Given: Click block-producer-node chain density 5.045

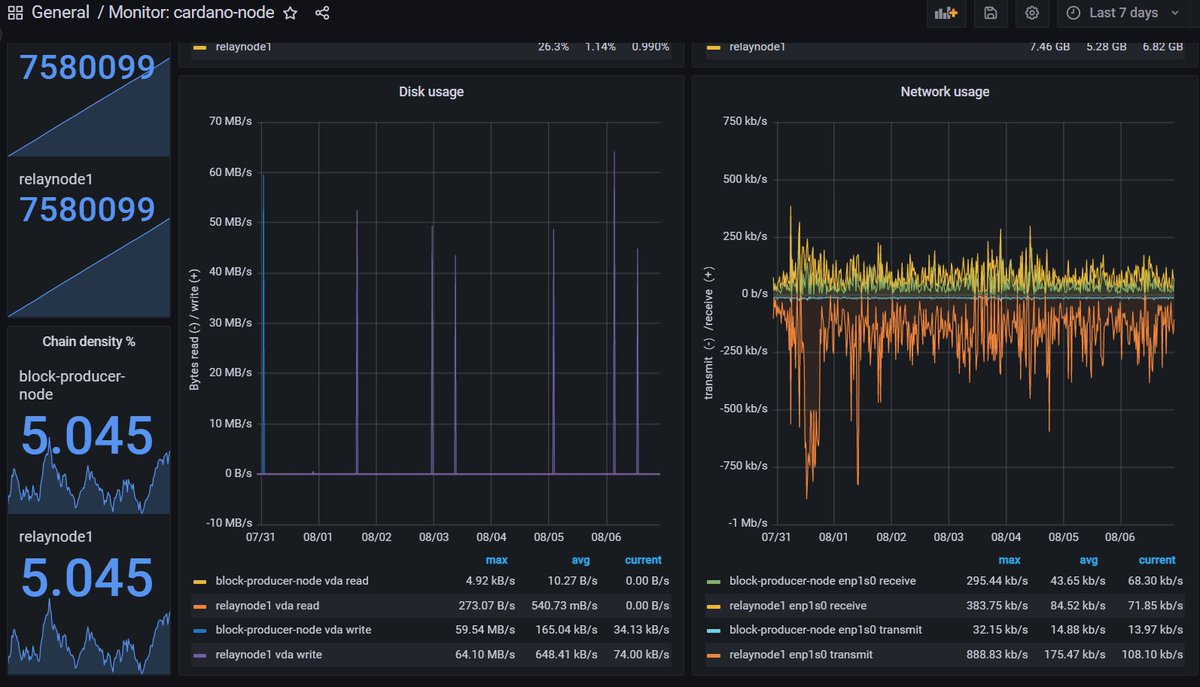Looking at the screenshot, I should point(87,437).
